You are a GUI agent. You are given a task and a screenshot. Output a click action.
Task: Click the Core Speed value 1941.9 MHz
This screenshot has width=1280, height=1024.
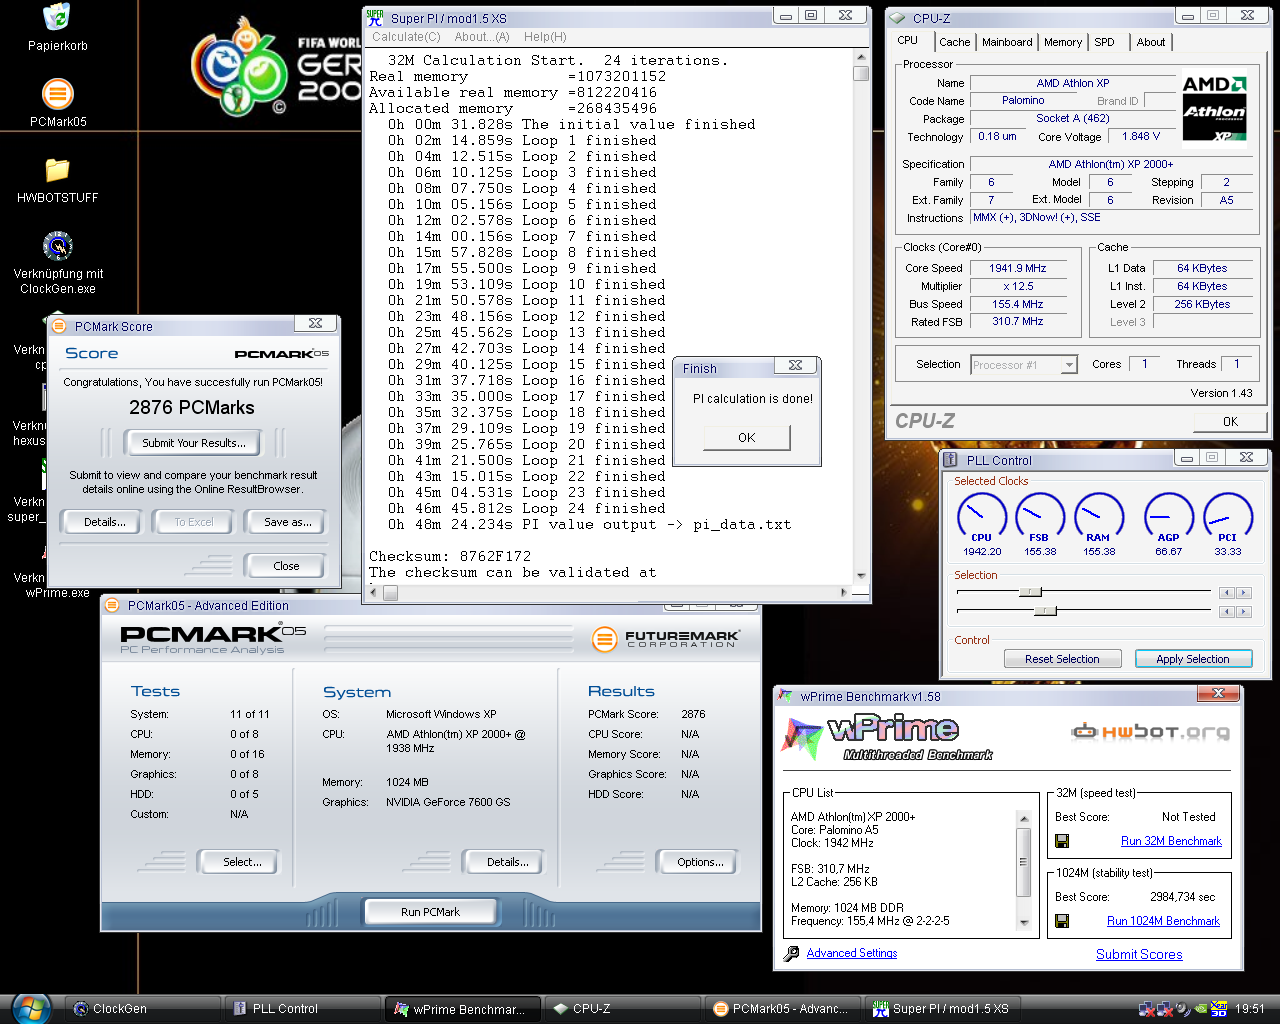[1018, 268]
